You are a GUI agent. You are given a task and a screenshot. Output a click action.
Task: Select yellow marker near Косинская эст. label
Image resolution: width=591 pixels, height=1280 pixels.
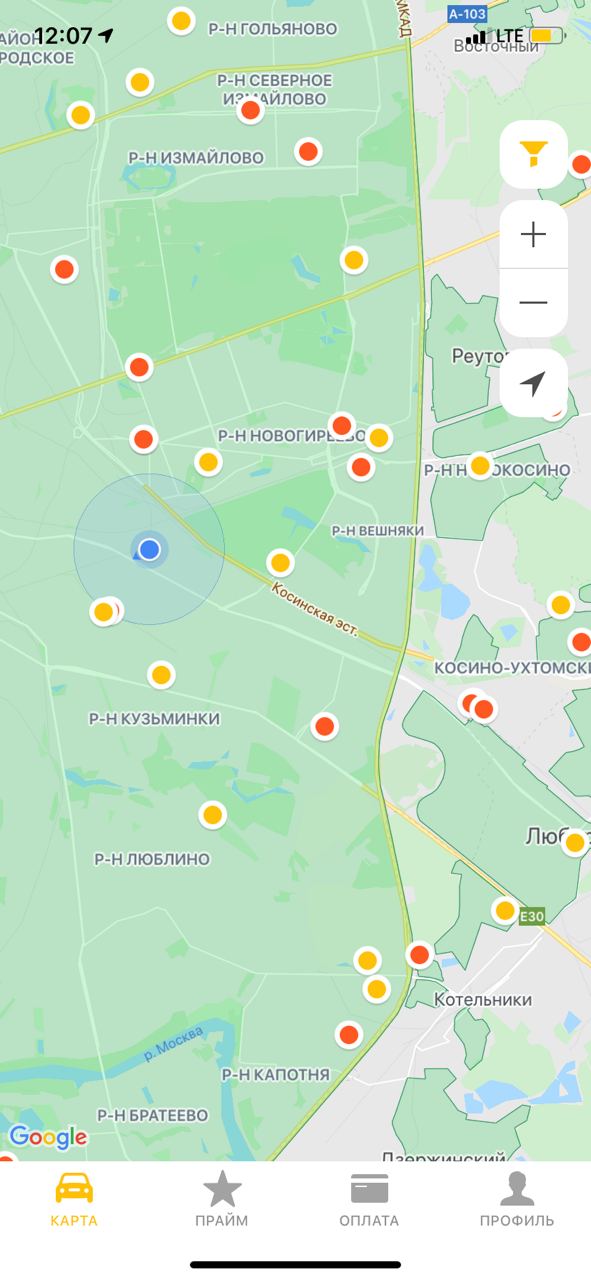281,562
